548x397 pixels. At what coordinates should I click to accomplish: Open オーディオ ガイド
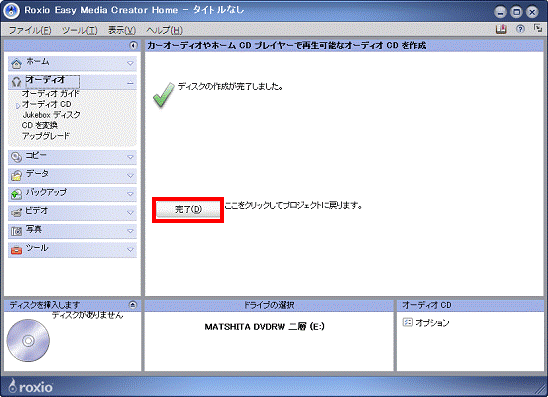[x=51, y=94]
